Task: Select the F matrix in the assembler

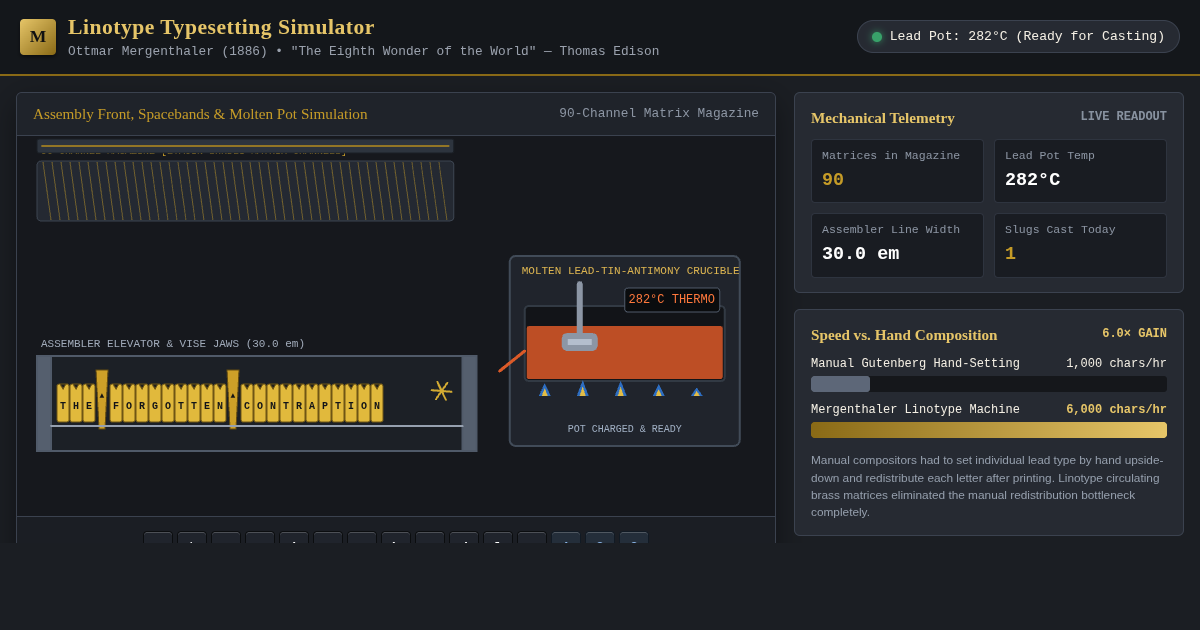Action: 116,403
